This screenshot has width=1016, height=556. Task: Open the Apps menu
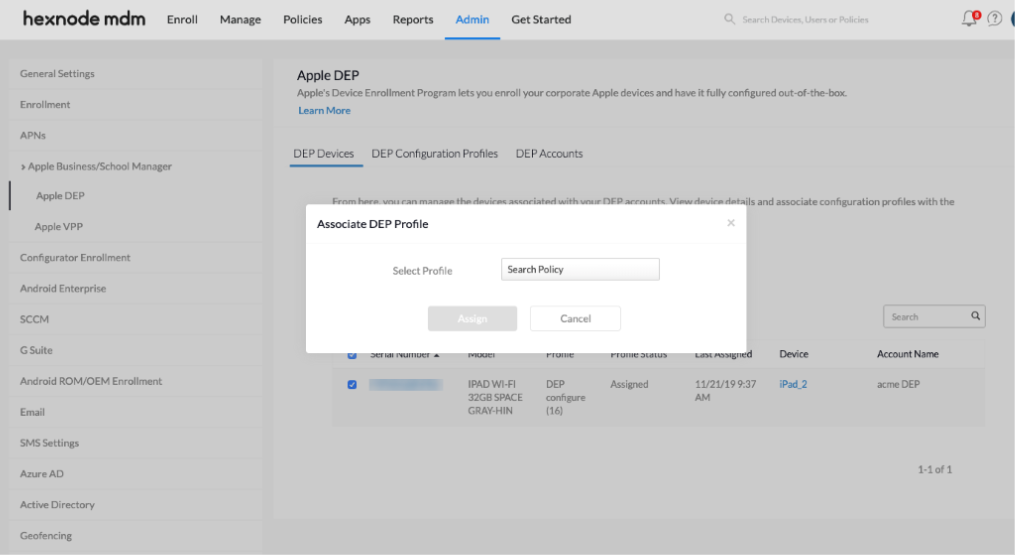click(357, 19)
